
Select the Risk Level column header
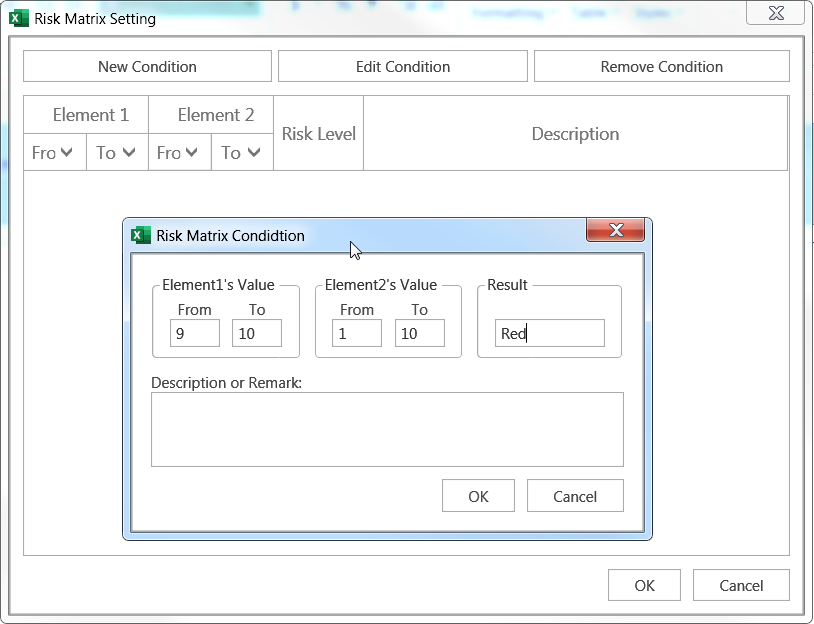pos(318,134)
